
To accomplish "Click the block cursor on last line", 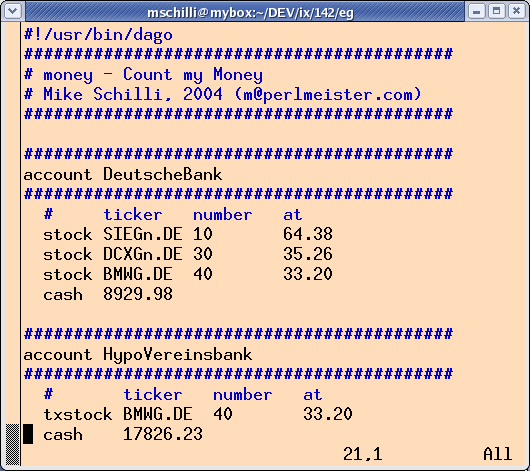I will [28, 434].
